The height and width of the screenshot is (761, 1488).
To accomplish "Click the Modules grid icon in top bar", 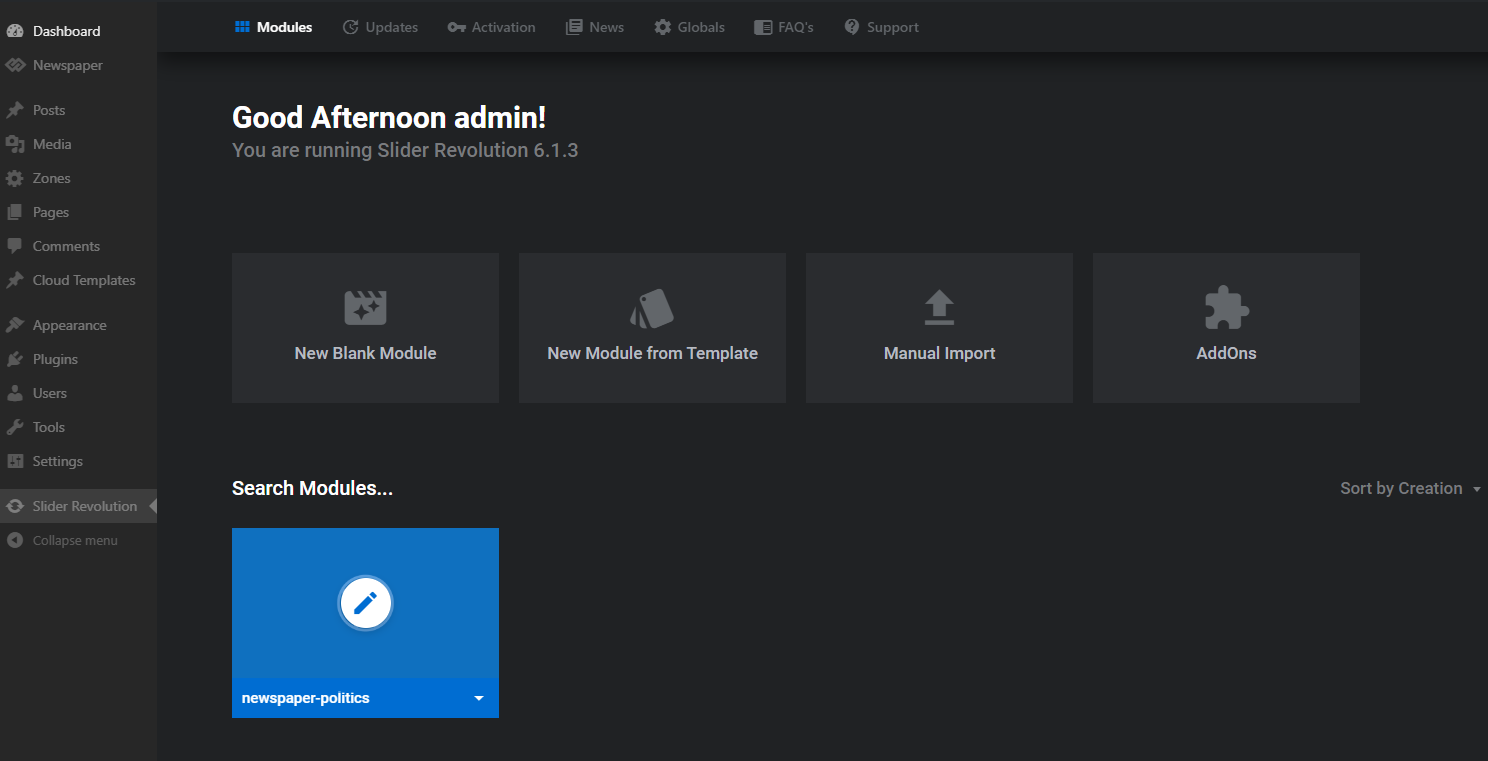I will click(x=242, y=27).
